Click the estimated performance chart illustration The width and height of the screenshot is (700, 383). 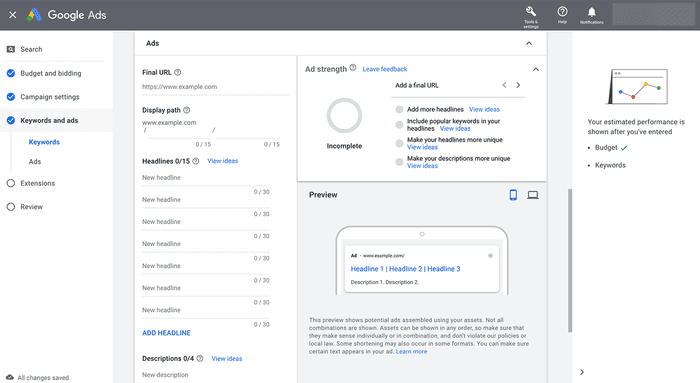point(637,87)
